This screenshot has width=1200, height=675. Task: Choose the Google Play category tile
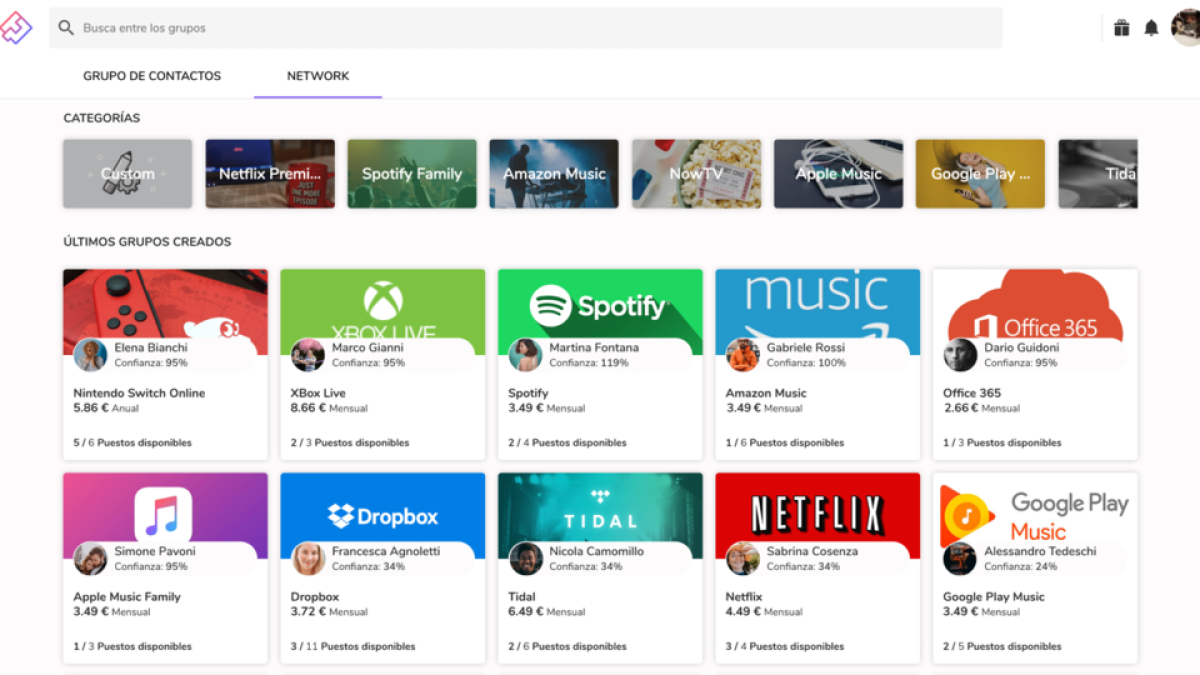(980, 174)
